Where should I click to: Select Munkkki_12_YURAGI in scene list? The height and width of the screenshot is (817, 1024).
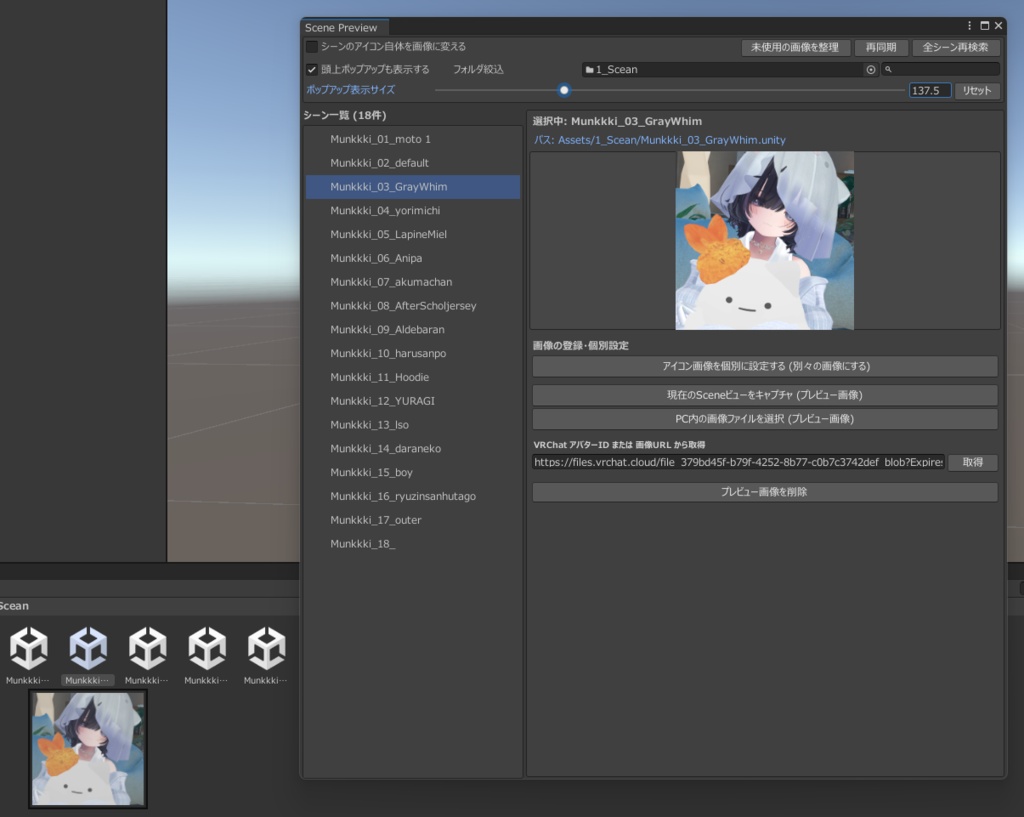(413, 401)
